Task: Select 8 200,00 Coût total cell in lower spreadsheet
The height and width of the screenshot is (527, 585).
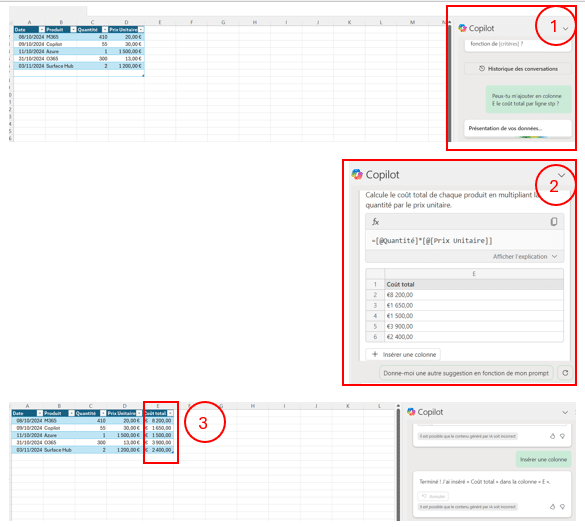Action: [x=158, y=421]
